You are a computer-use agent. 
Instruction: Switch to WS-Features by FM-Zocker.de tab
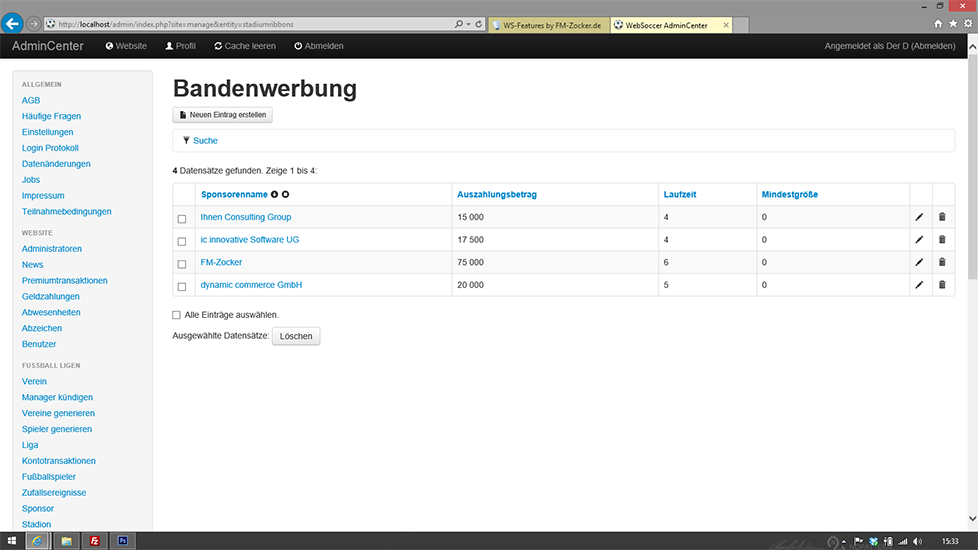coord(550,24)
